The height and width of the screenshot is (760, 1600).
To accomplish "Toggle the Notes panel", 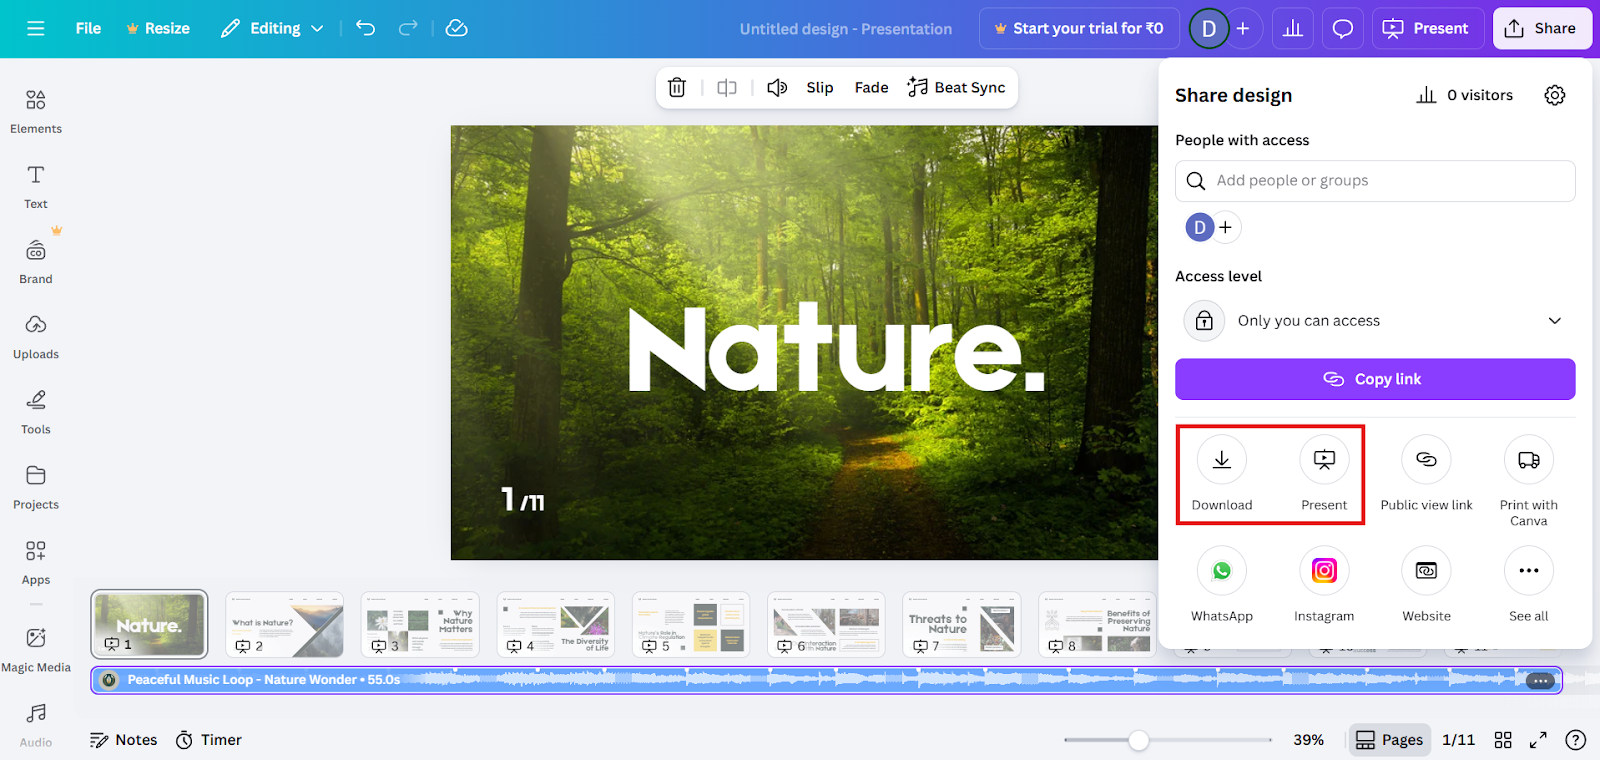I will (124, 740).
